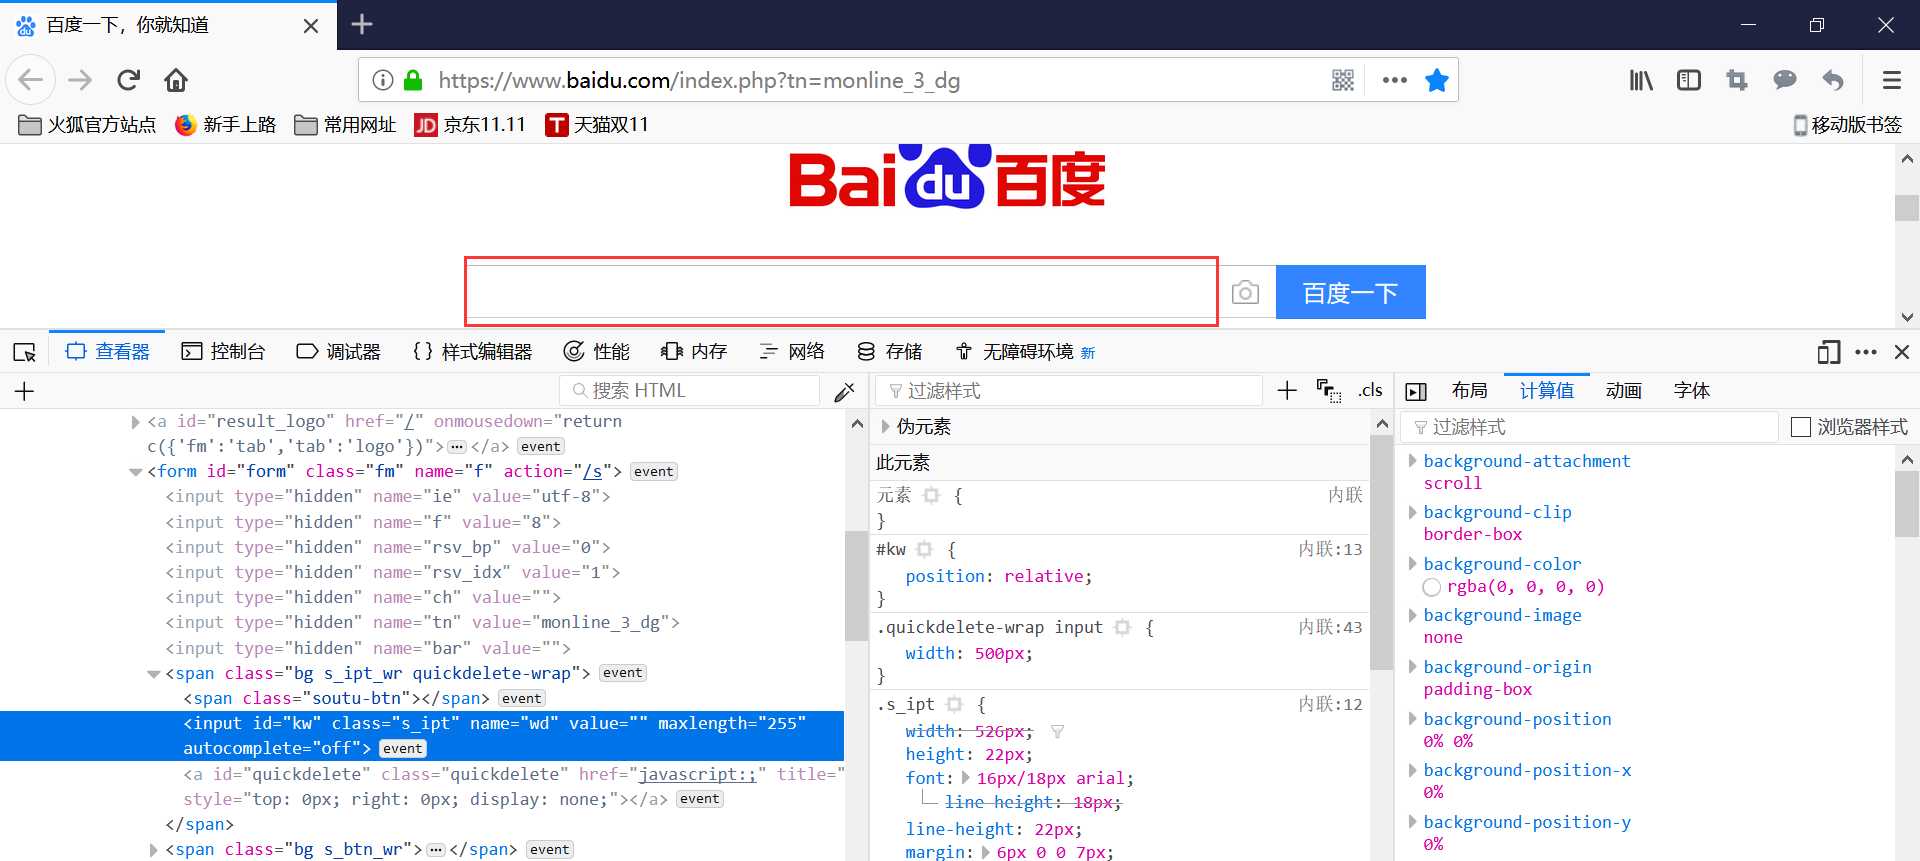Toggle the three-pane inspector sidebar icon
This screenshot has width=1920, height=861.
[1415, 391]
